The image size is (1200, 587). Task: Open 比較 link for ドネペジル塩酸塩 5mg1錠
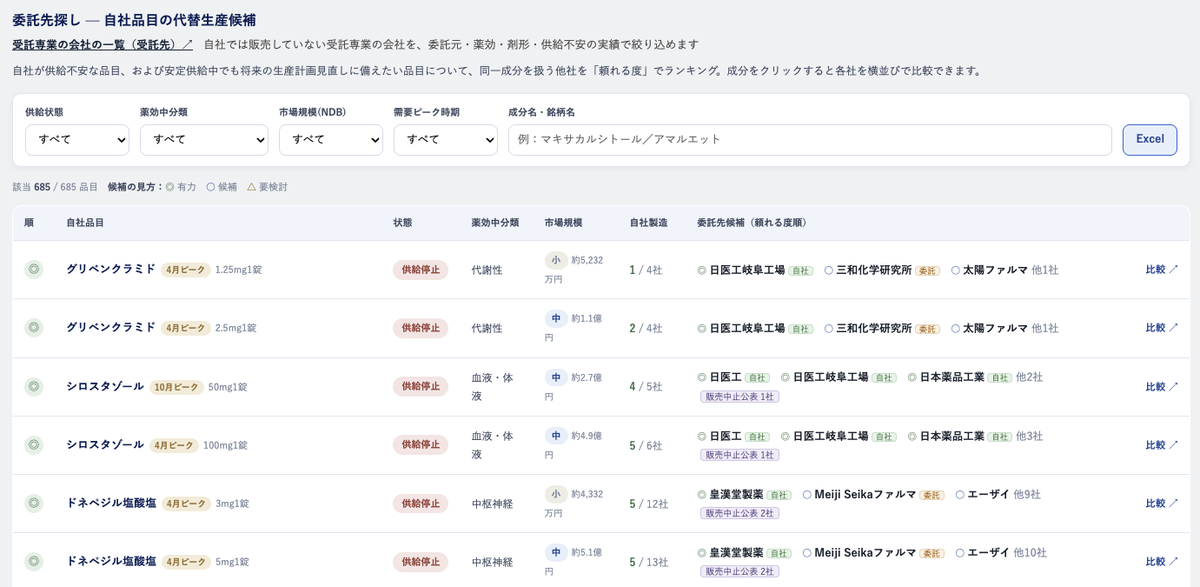click(1162, 562)
